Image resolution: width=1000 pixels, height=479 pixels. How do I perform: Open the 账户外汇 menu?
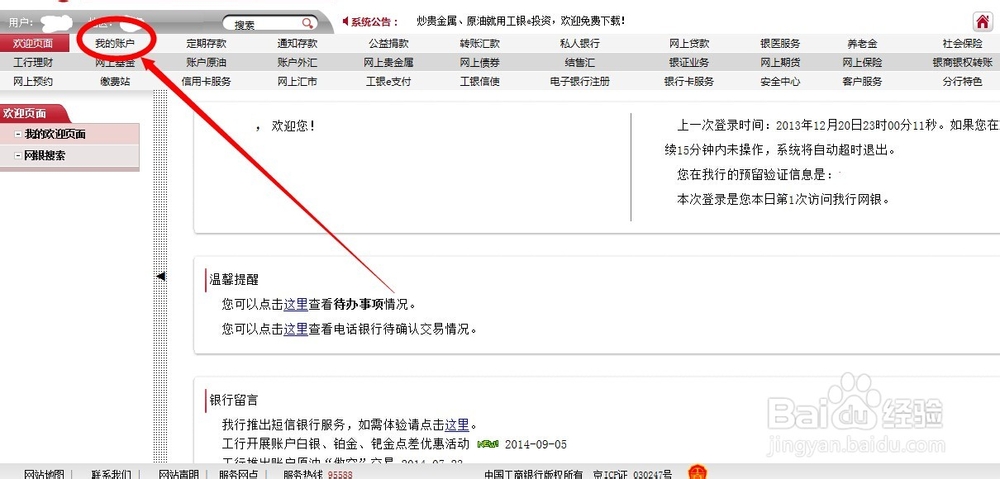[x=297, y=63]
